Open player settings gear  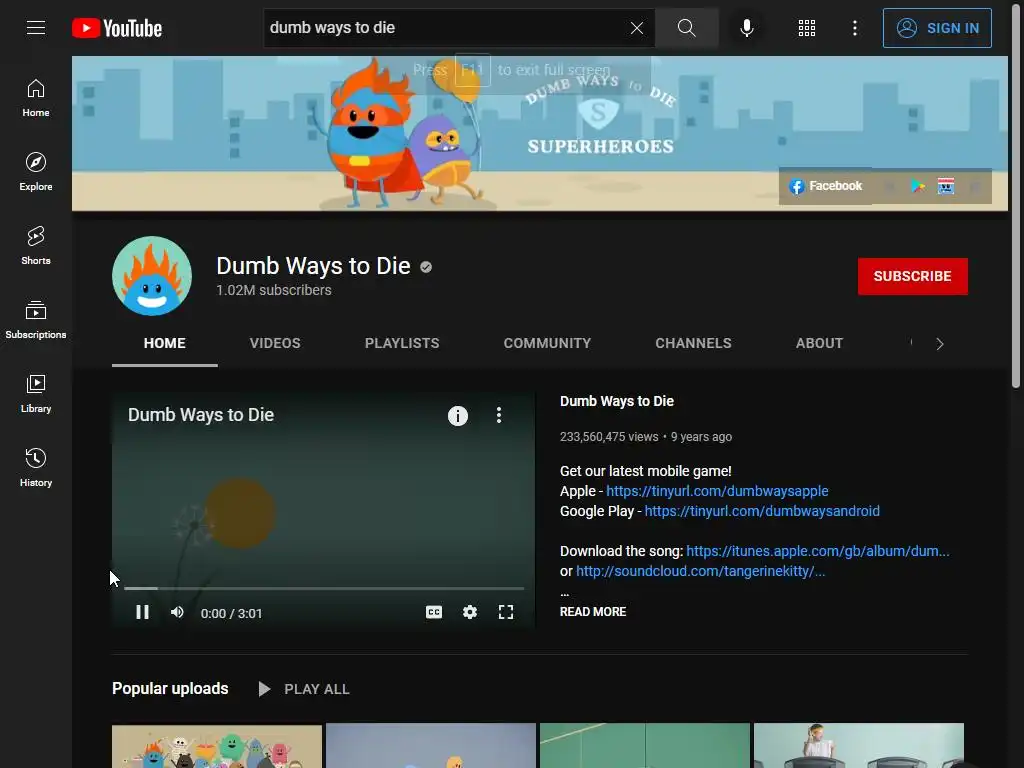(x=470, y=613)
